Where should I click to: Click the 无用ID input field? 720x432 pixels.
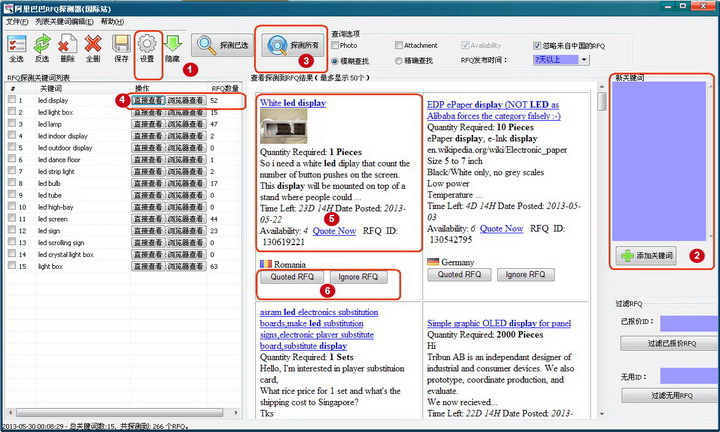tap(690, 376)
